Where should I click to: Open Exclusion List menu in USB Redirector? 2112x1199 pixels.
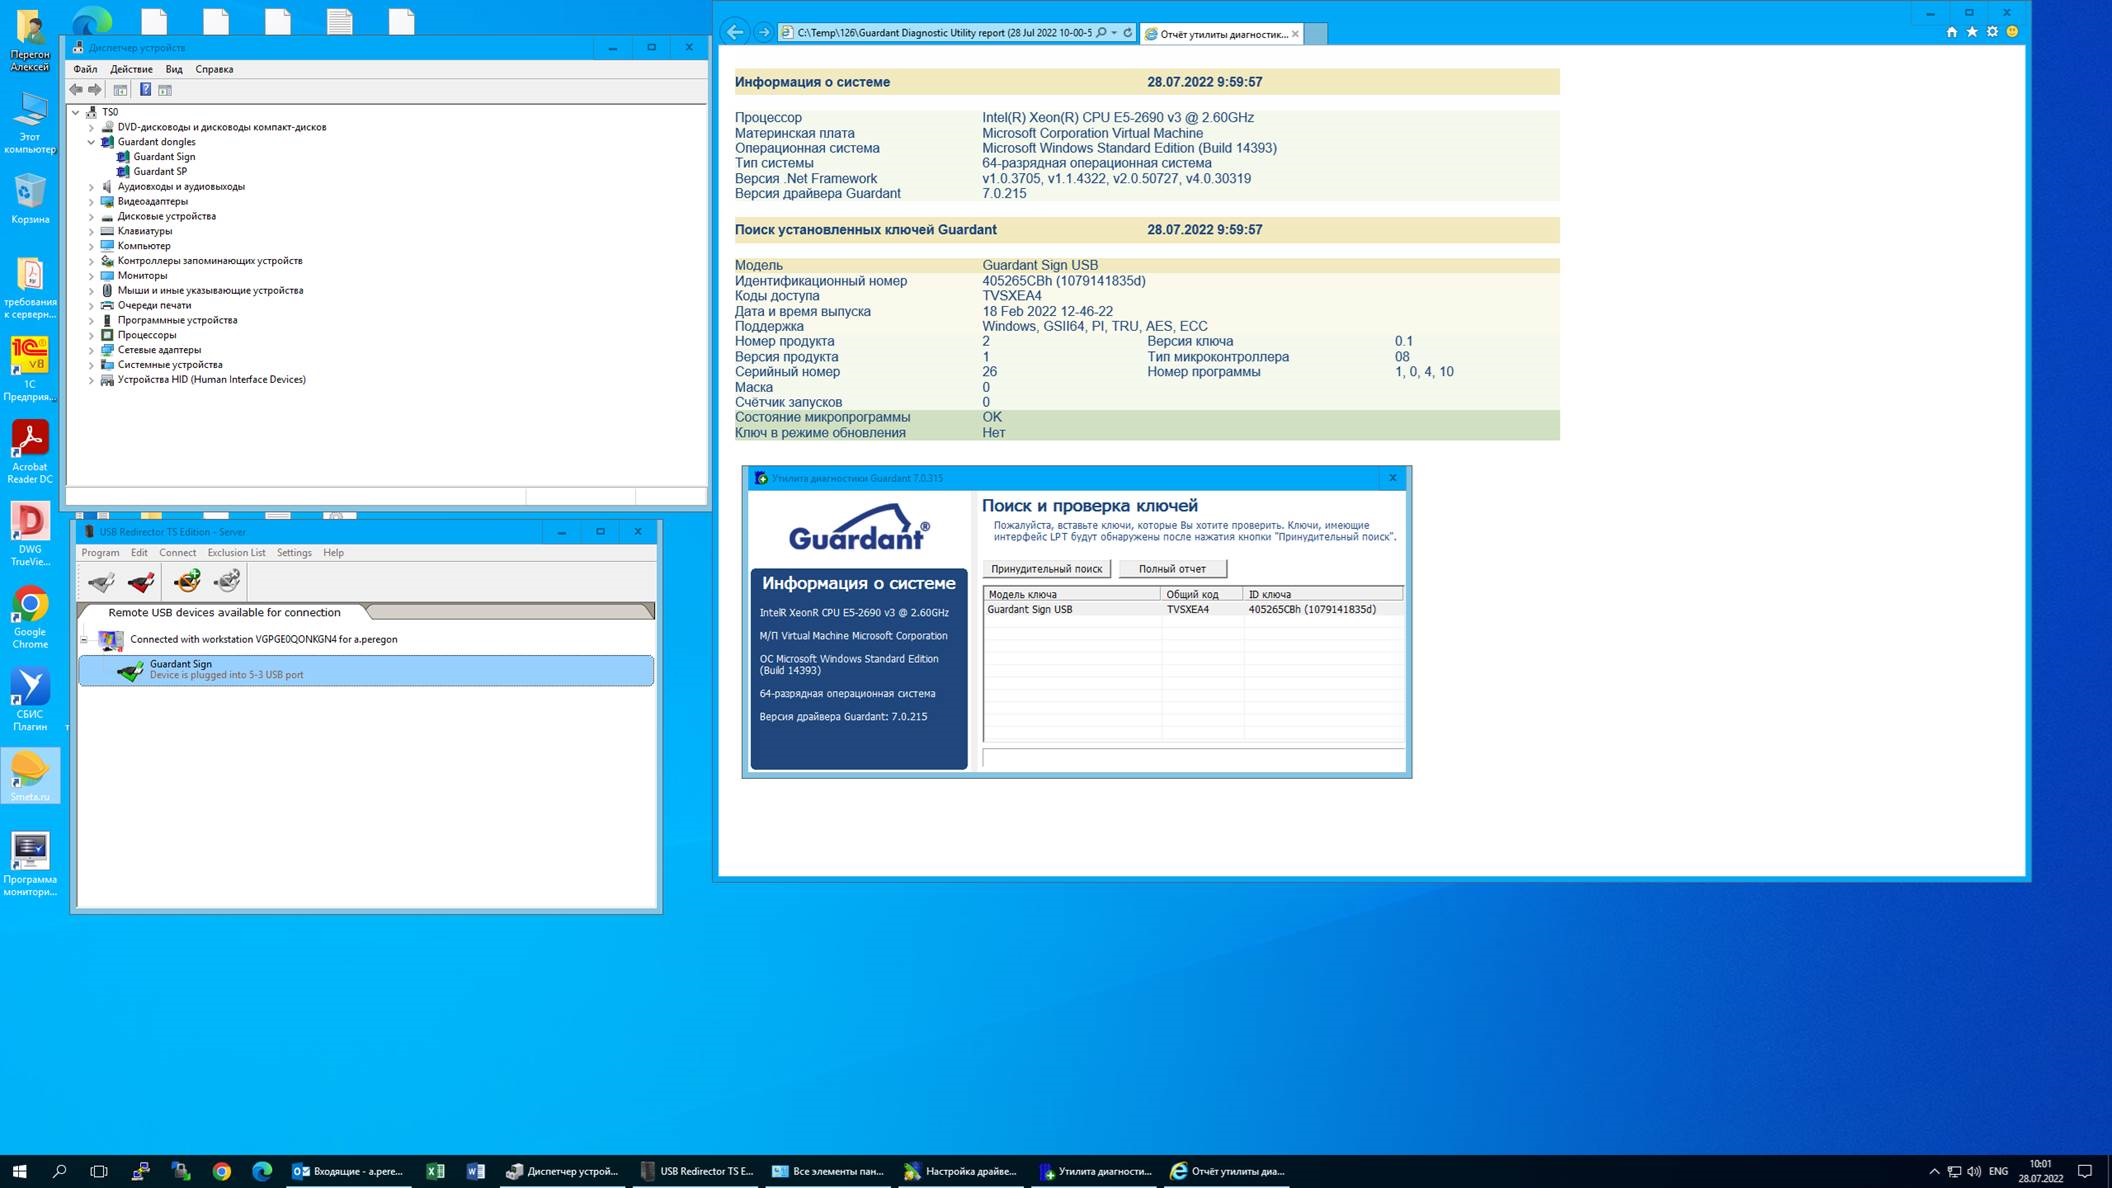click(236, 553)
